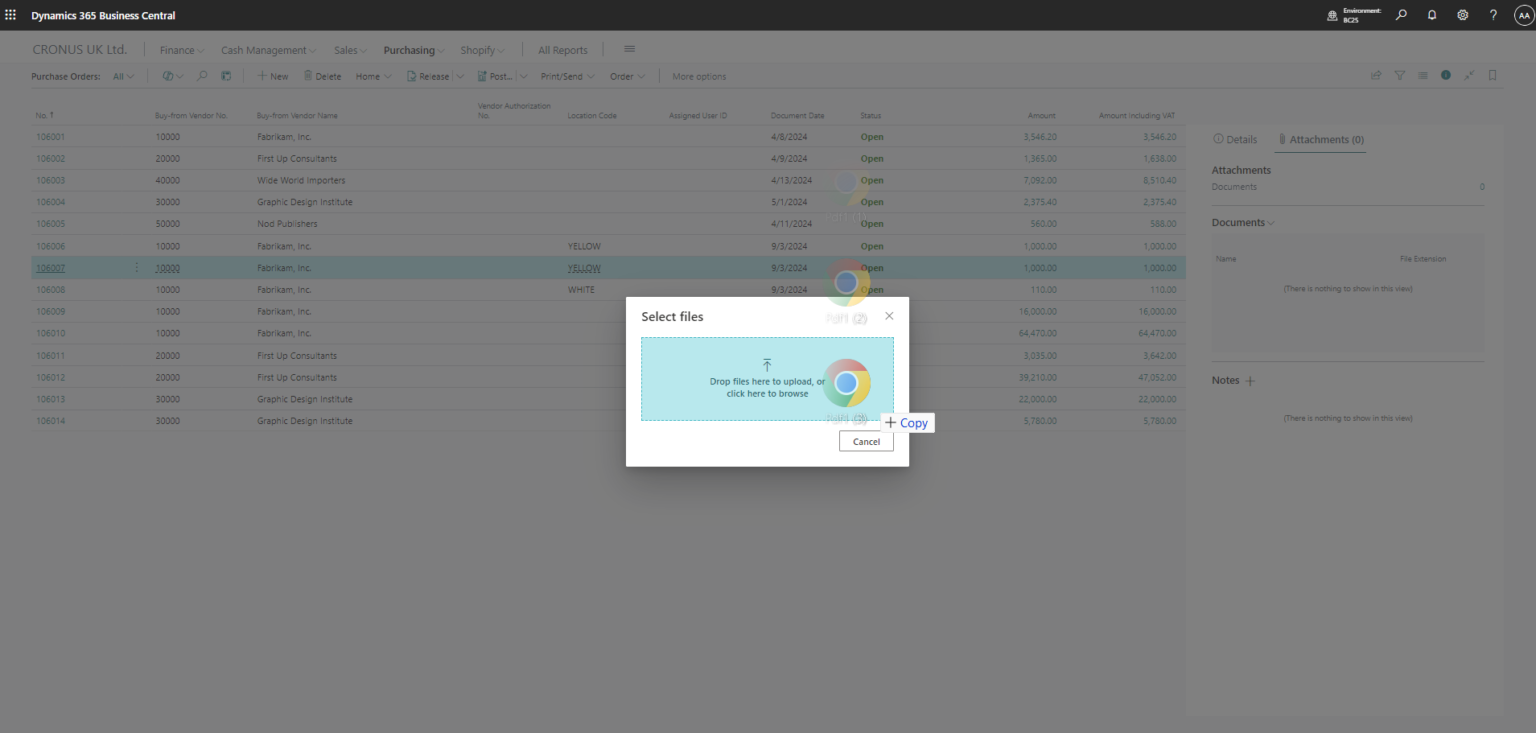Switch to the Attachments (0) tab
Screen dimensions: 1536x733
[1320, 139]
